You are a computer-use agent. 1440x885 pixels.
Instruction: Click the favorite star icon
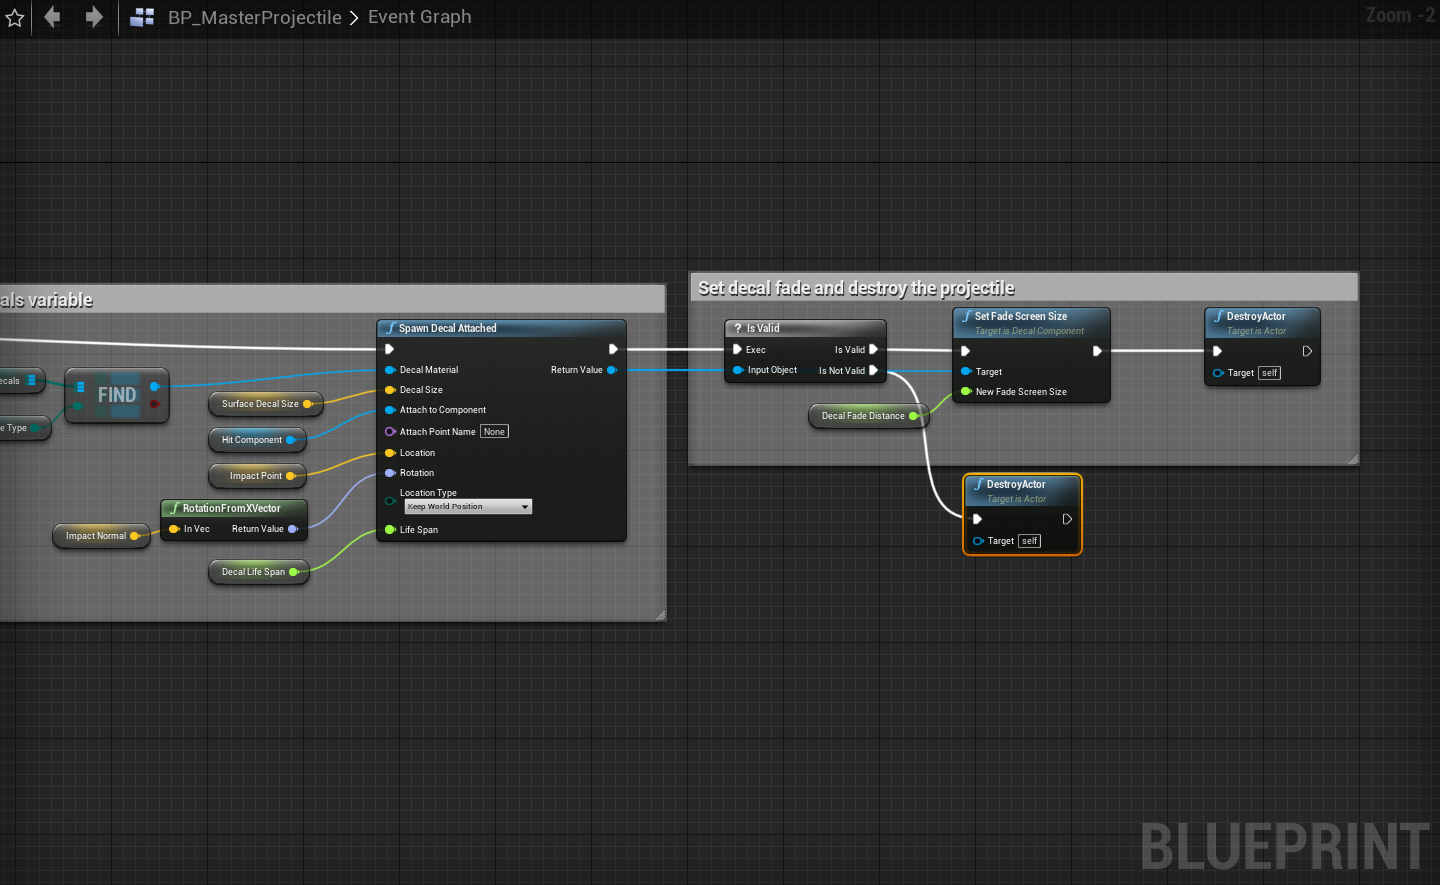14,18
